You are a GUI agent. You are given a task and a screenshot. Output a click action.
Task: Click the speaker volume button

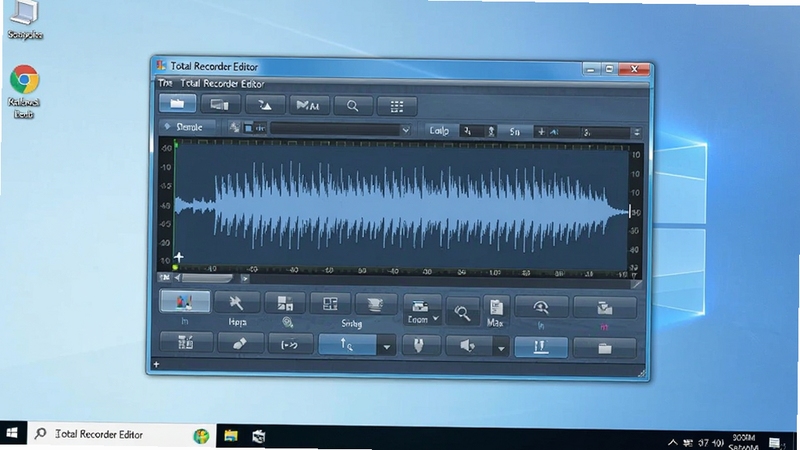pos(468,346)
